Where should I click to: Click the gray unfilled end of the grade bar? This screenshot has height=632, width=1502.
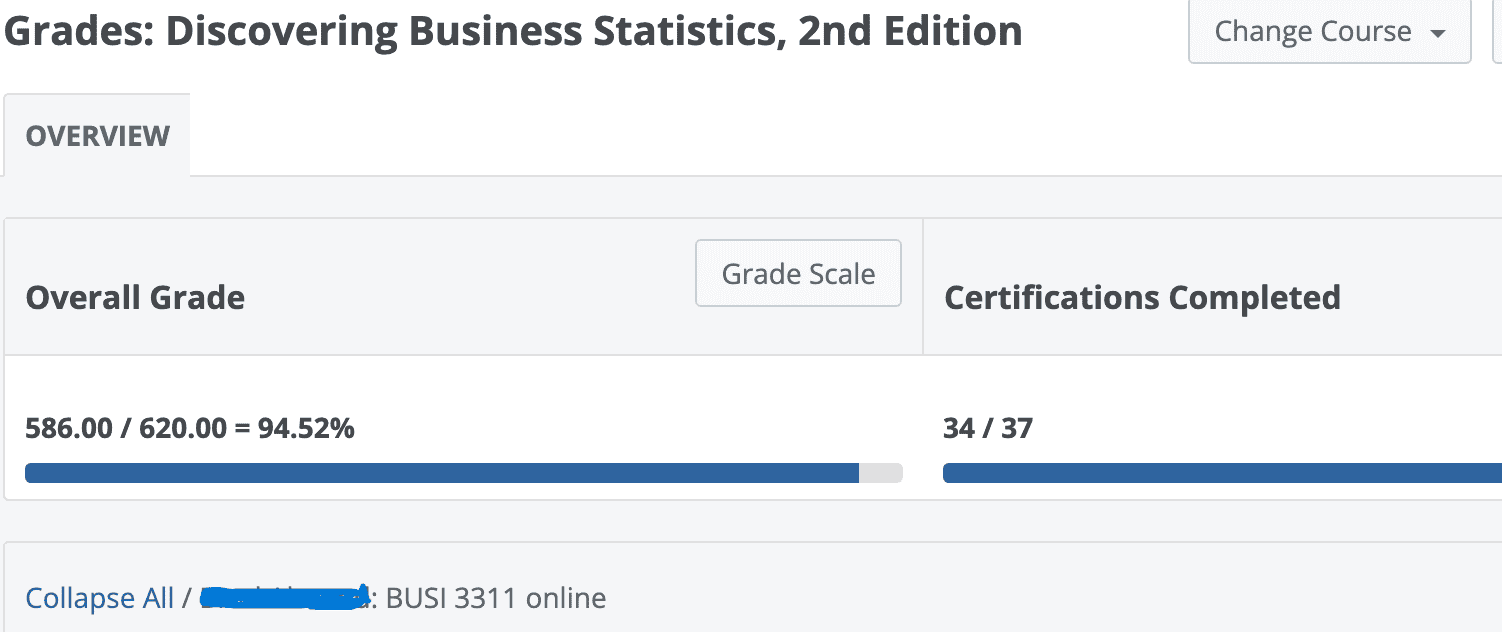(x=882, y=472)
